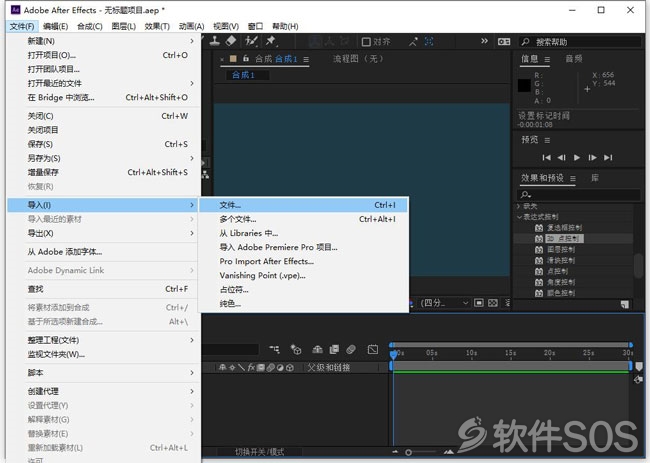The image size is (650, 463).
Task: Jump to first frame in preview
Action: point(546,158)
